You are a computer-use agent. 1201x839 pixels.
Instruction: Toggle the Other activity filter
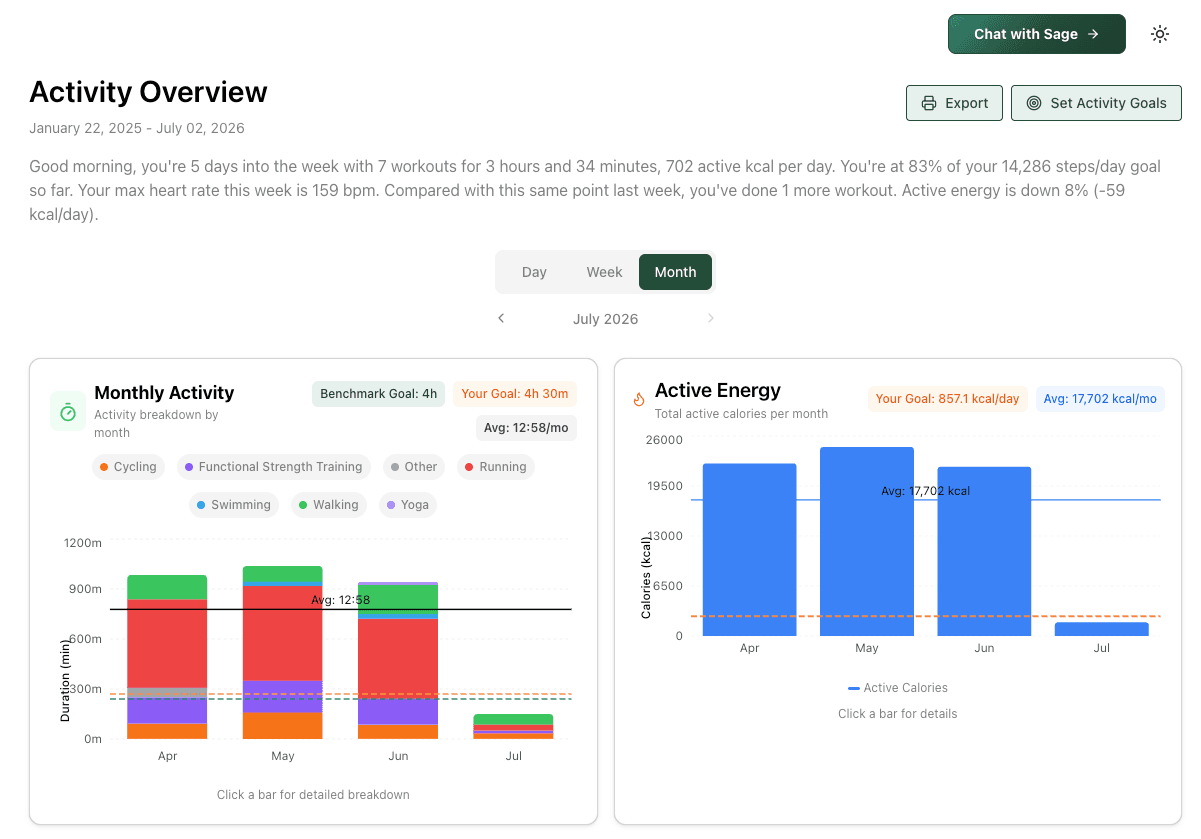(x=414, y=467)
